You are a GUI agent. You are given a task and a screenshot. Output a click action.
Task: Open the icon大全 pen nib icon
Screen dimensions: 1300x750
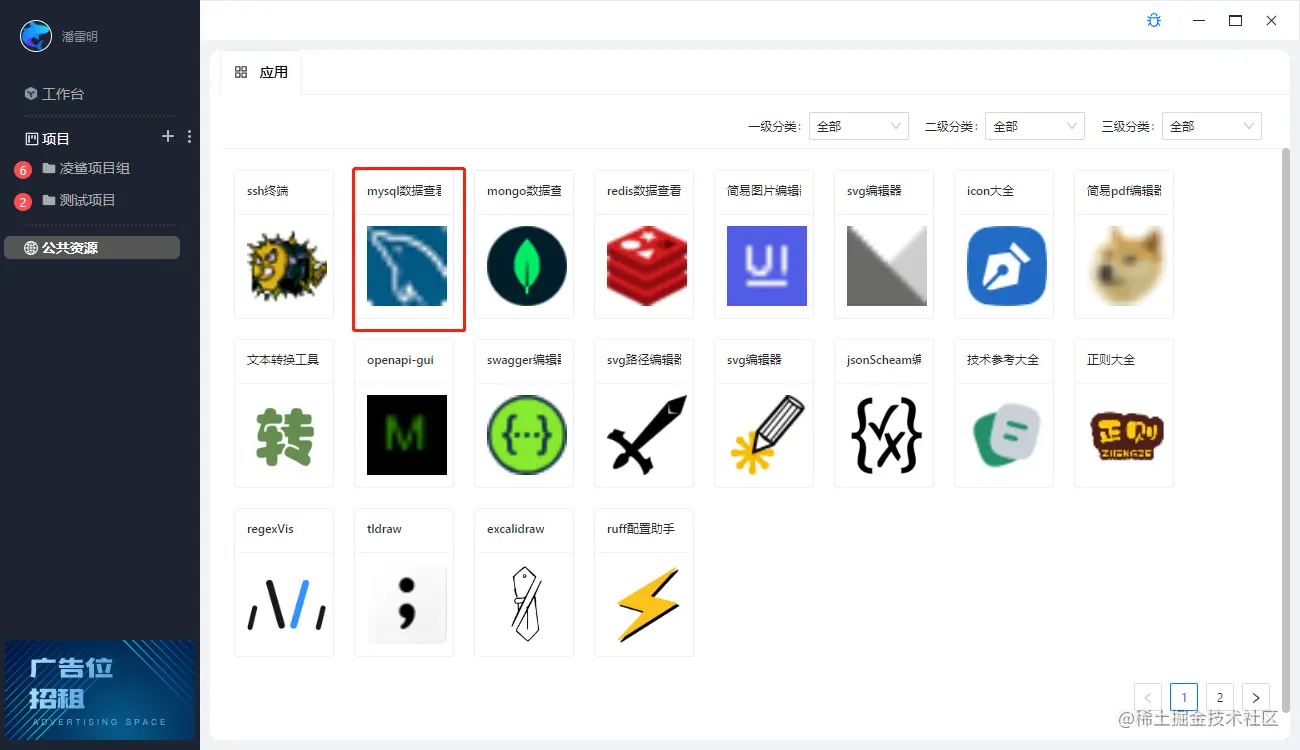pyautogui.click(x=1007, y=266)
